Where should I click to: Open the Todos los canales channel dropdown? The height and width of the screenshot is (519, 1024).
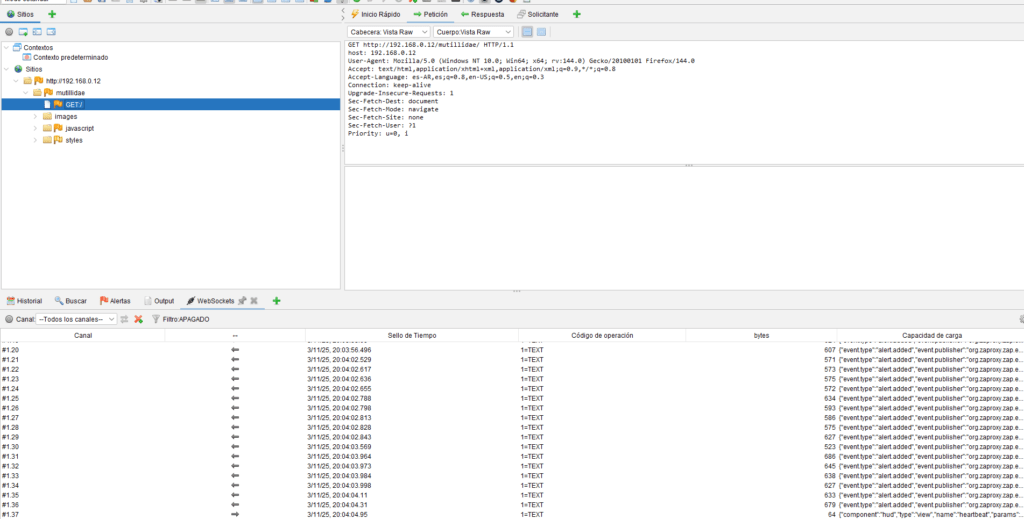click(x=76, y=319)
